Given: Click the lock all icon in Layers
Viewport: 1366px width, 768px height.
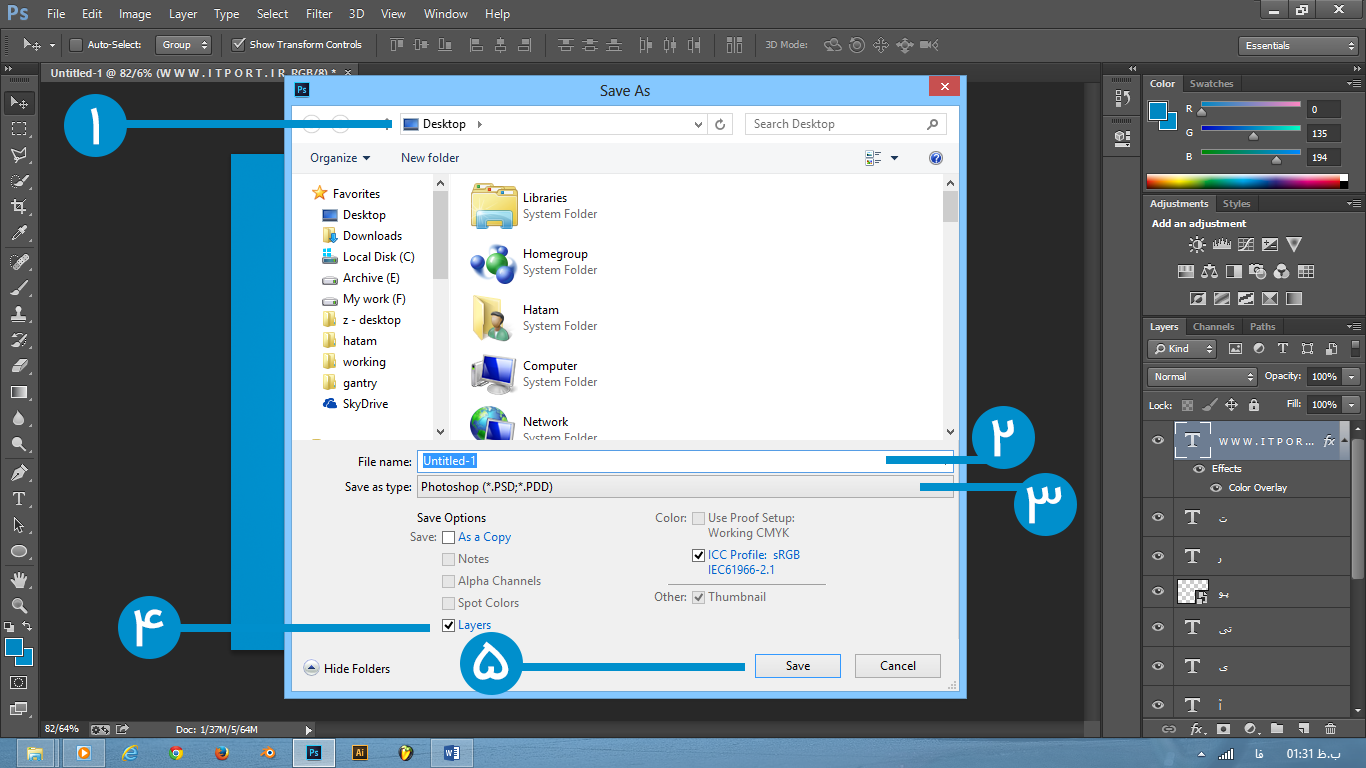Looking at the screenshot, I should pyautogui.click(x=1254, y=405).
